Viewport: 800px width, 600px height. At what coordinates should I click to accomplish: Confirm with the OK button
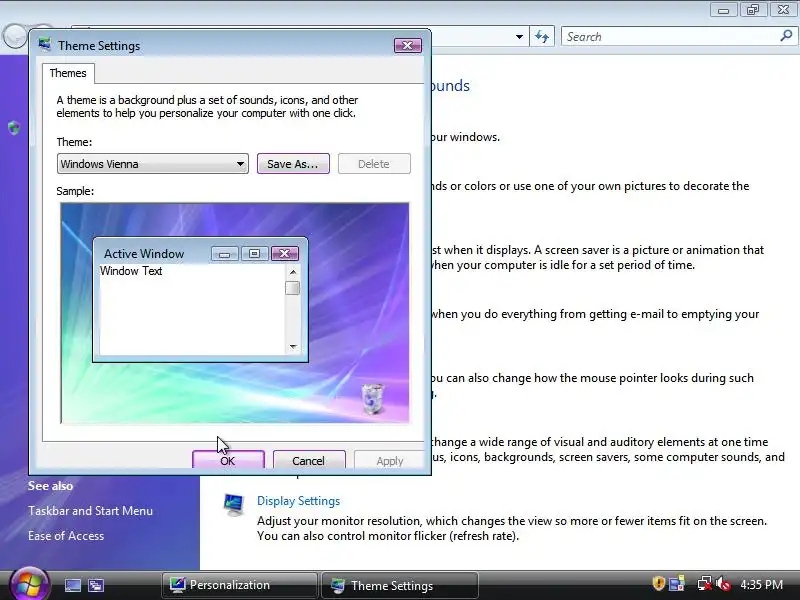pos(228,460)
